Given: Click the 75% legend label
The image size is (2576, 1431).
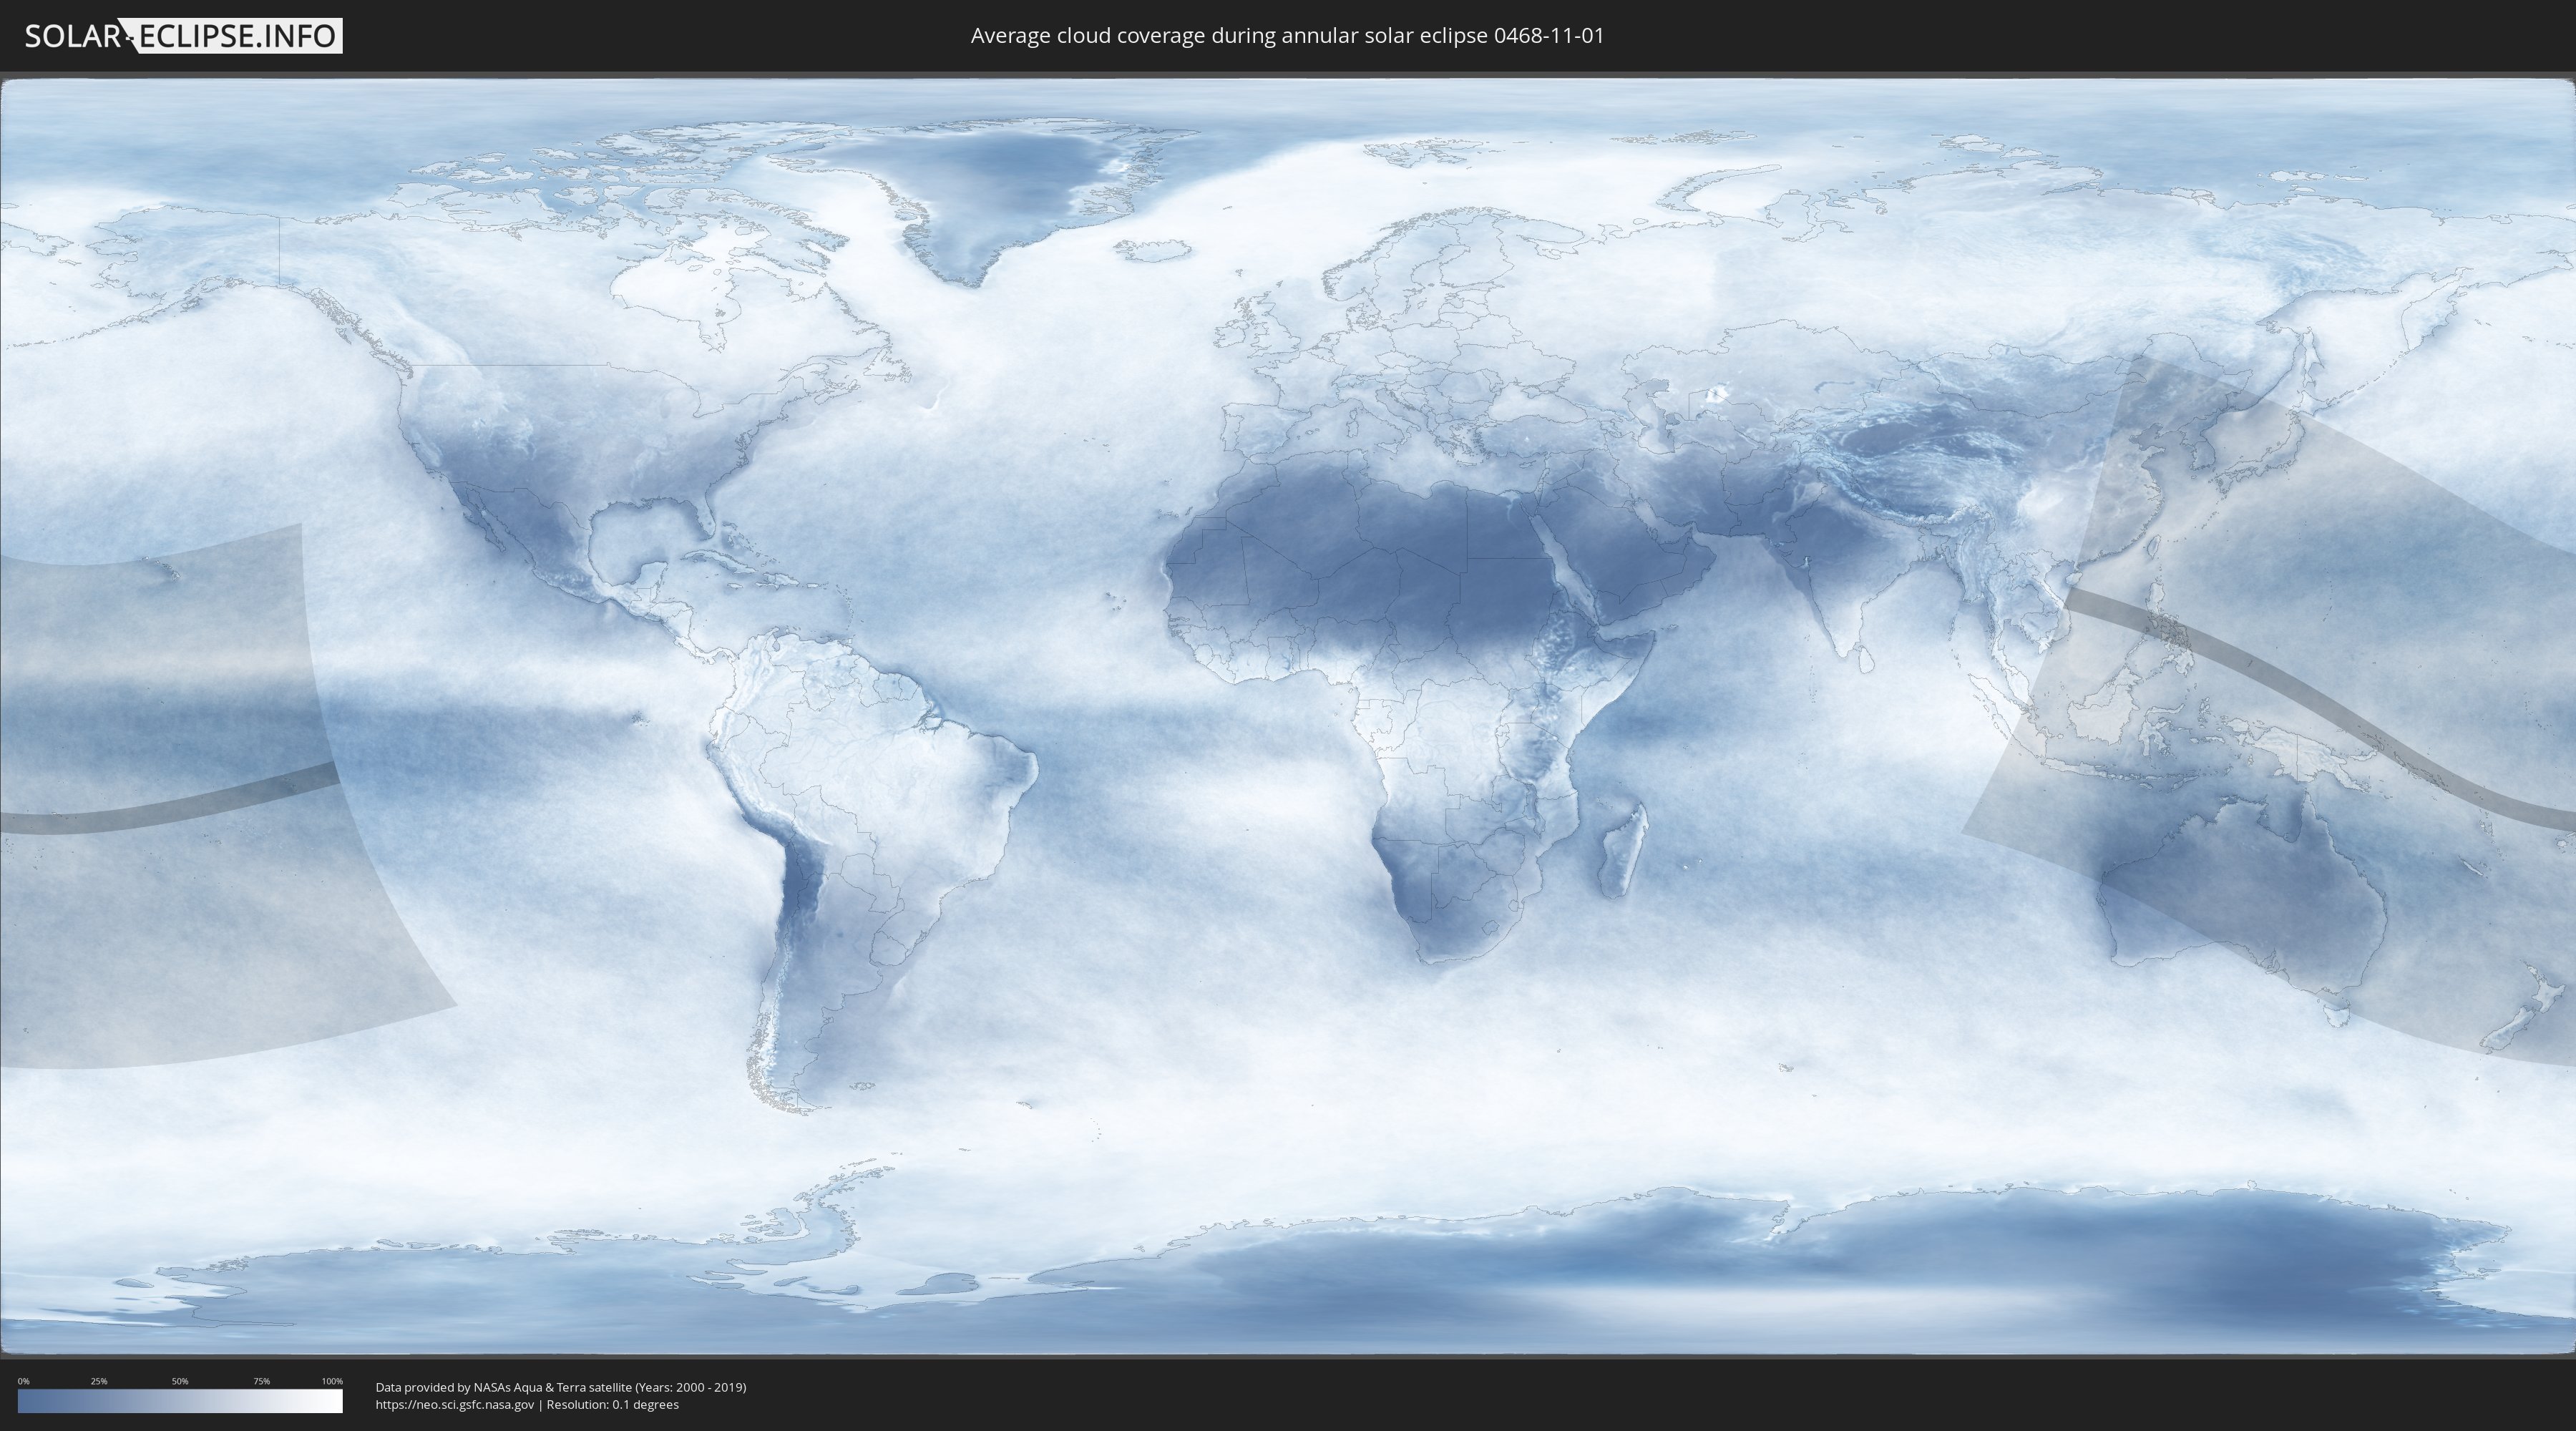Looking at the screenshot, I should (x=261, y=1381).
